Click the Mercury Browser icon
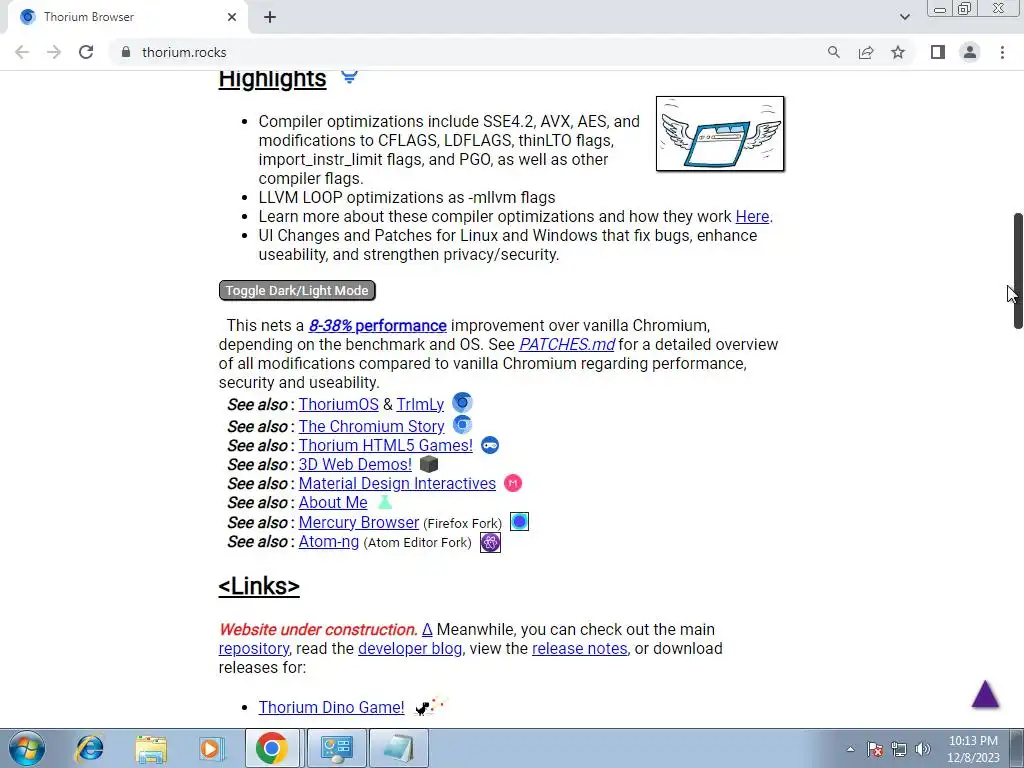The height and width of the screenshot is (768, 1024). tap(519, 522)
